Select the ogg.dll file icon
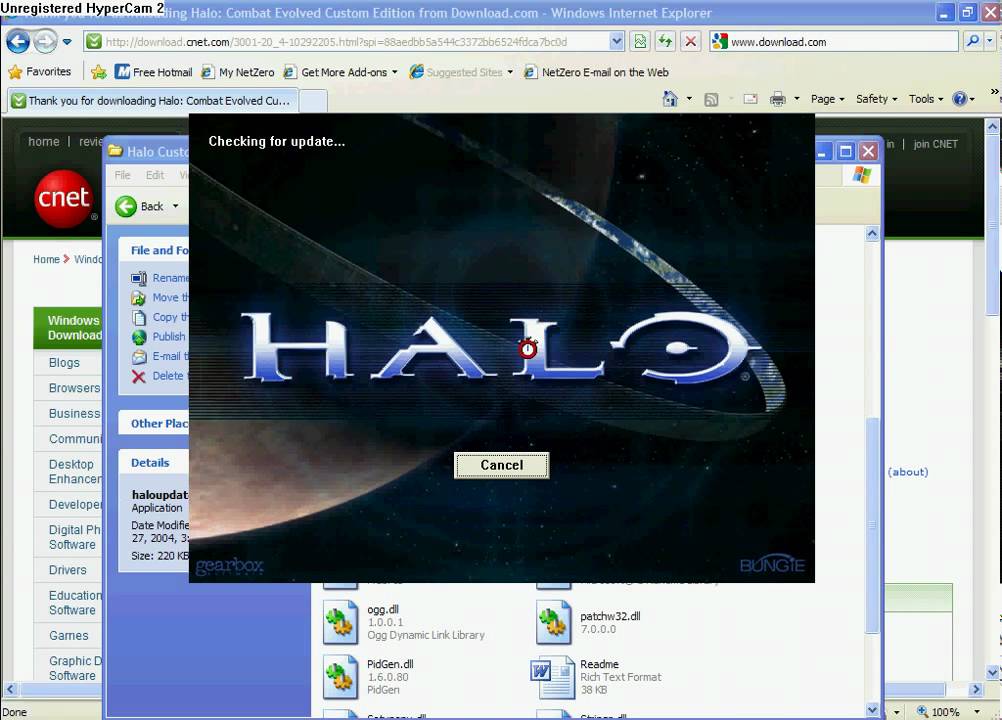This screenshot has width=1002, height=720. coord(340,622)
